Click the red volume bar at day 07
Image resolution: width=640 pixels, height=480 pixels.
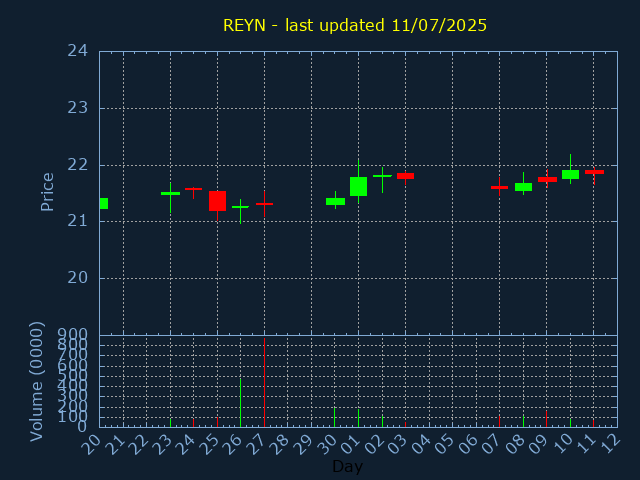coord(499,421)
